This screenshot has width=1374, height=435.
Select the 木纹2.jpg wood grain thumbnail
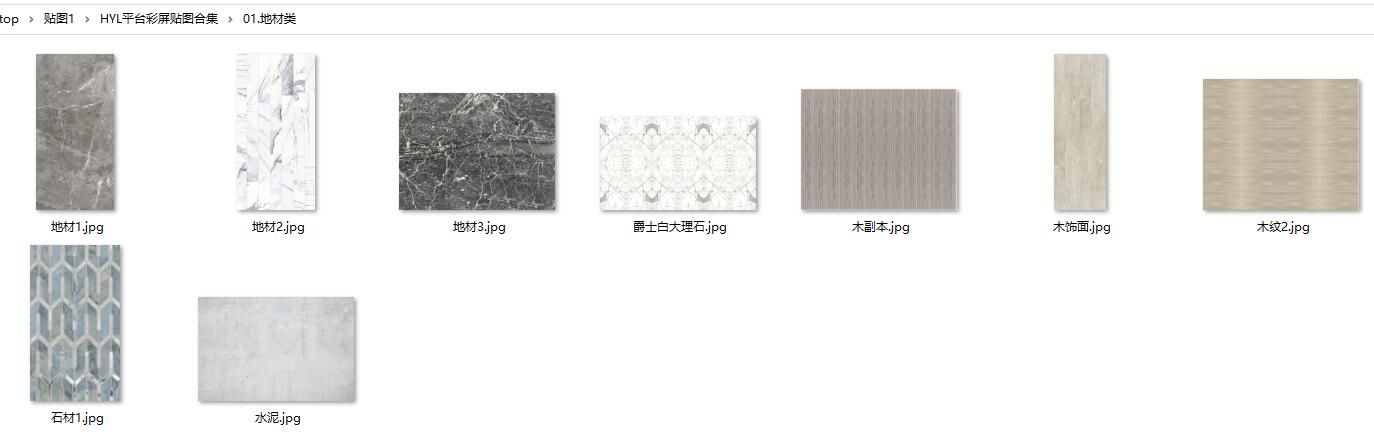tap(1281, 145)
